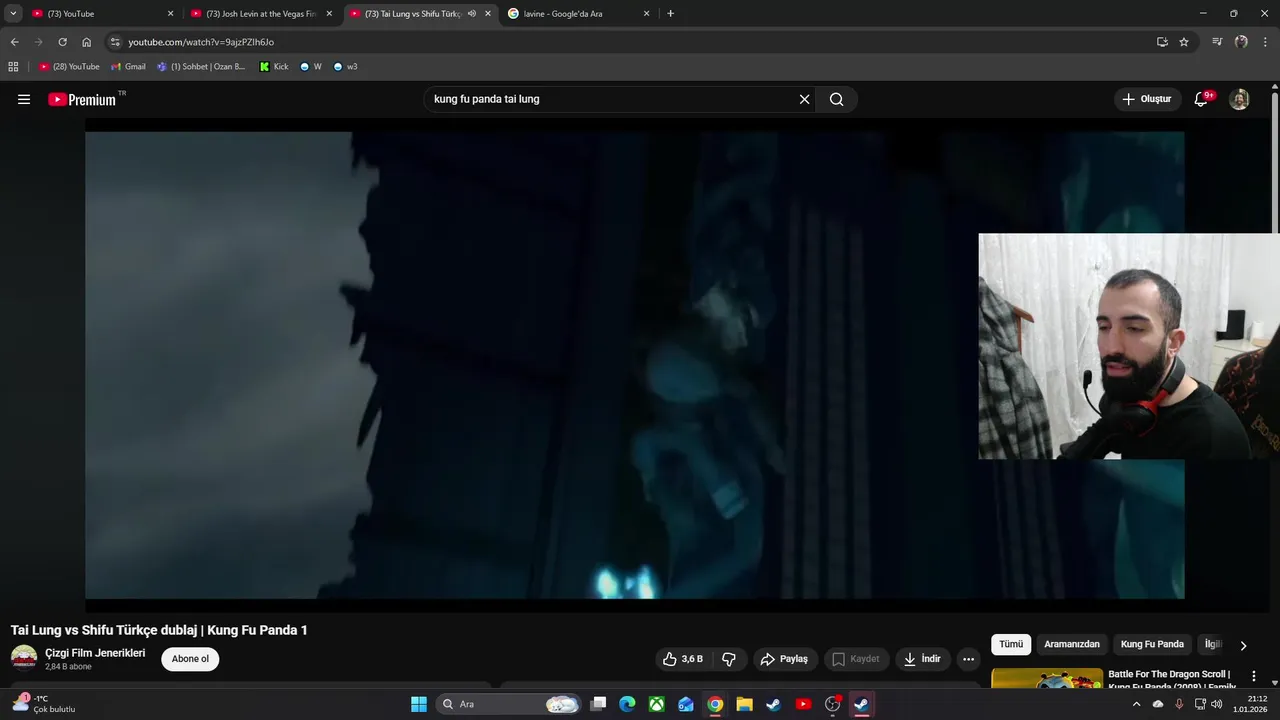Screen dimensions: 1280x720
Task: Clear the YouTube search box text
Action: (x=804, y=99)
